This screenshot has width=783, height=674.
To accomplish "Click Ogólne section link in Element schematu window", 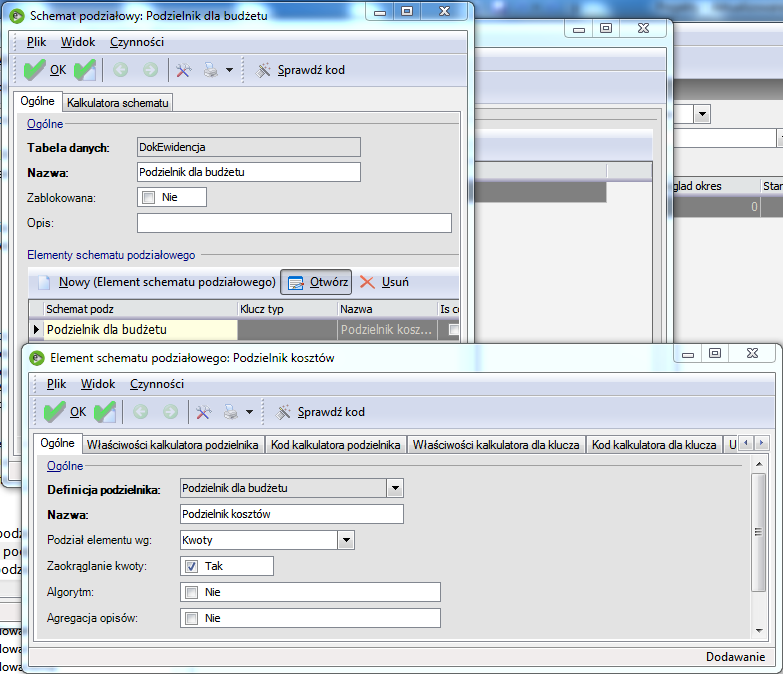I will coord(65,466).
